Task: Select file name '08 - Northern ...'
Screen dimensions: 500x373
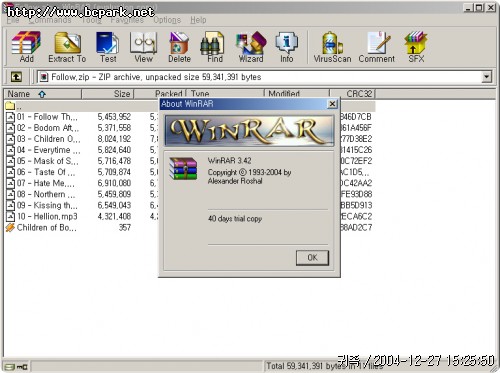Action: (46, 194)
